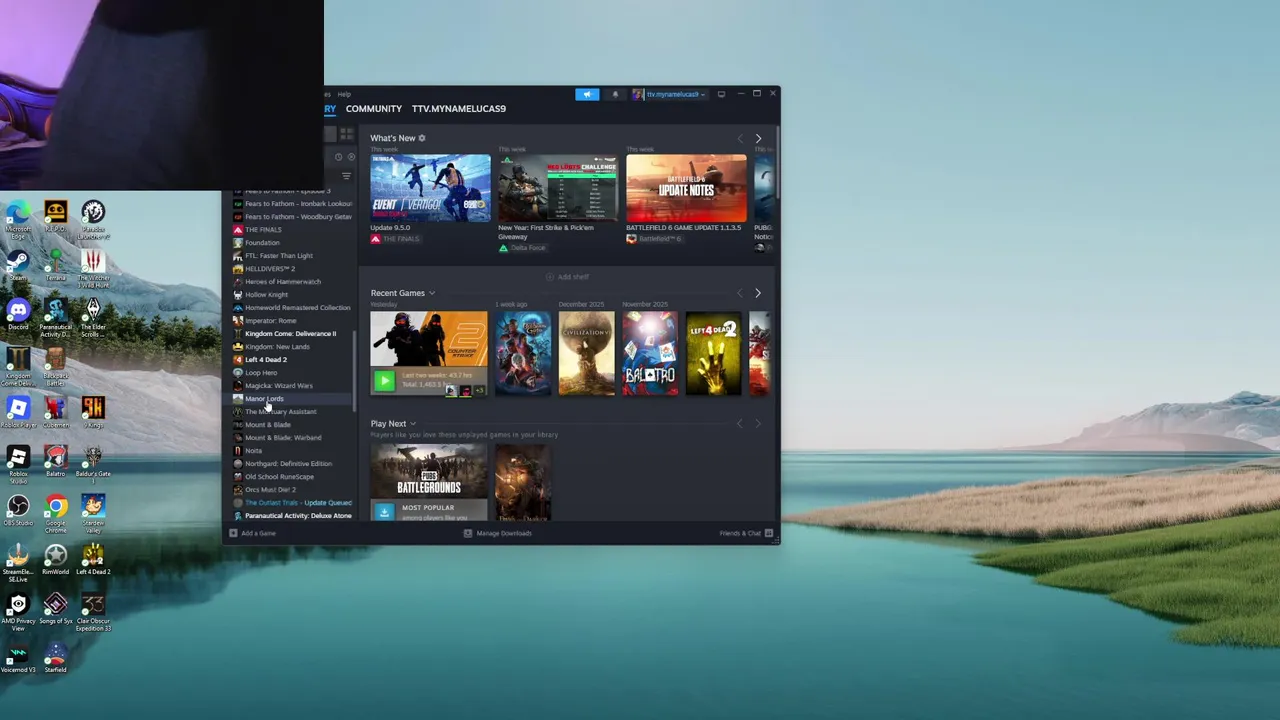Open Roblox Studio desktop icon
Image resolution: width=1280 pixels, height=720 pixels.
(18, 463)
